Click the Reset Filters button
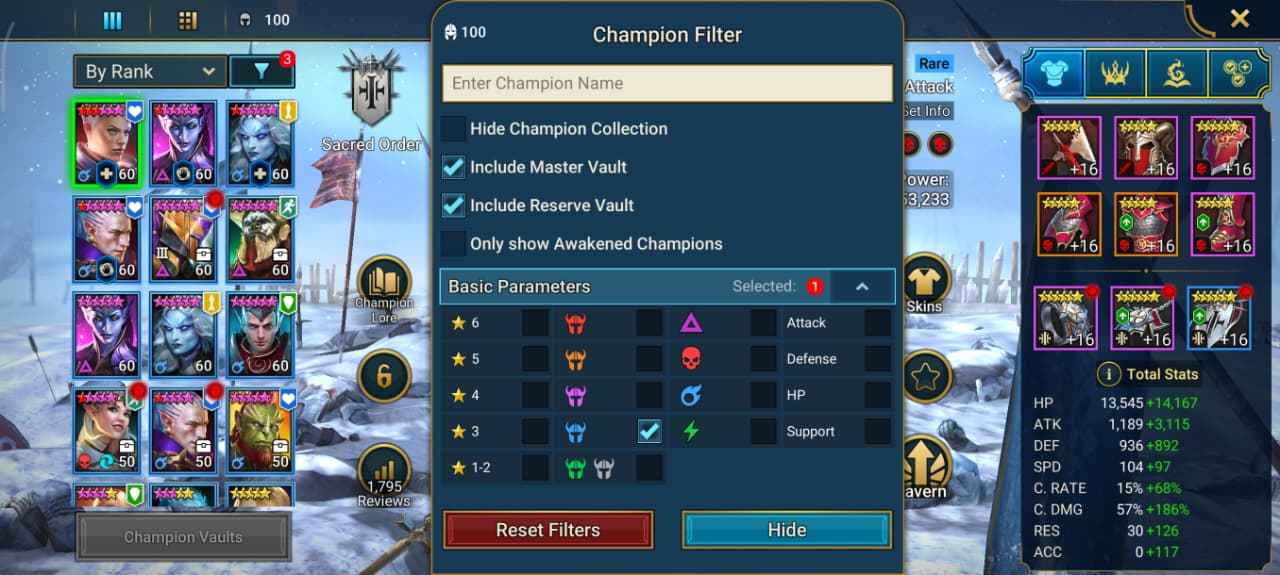This screenshot has width=1280, height=575. click(548, 530)
